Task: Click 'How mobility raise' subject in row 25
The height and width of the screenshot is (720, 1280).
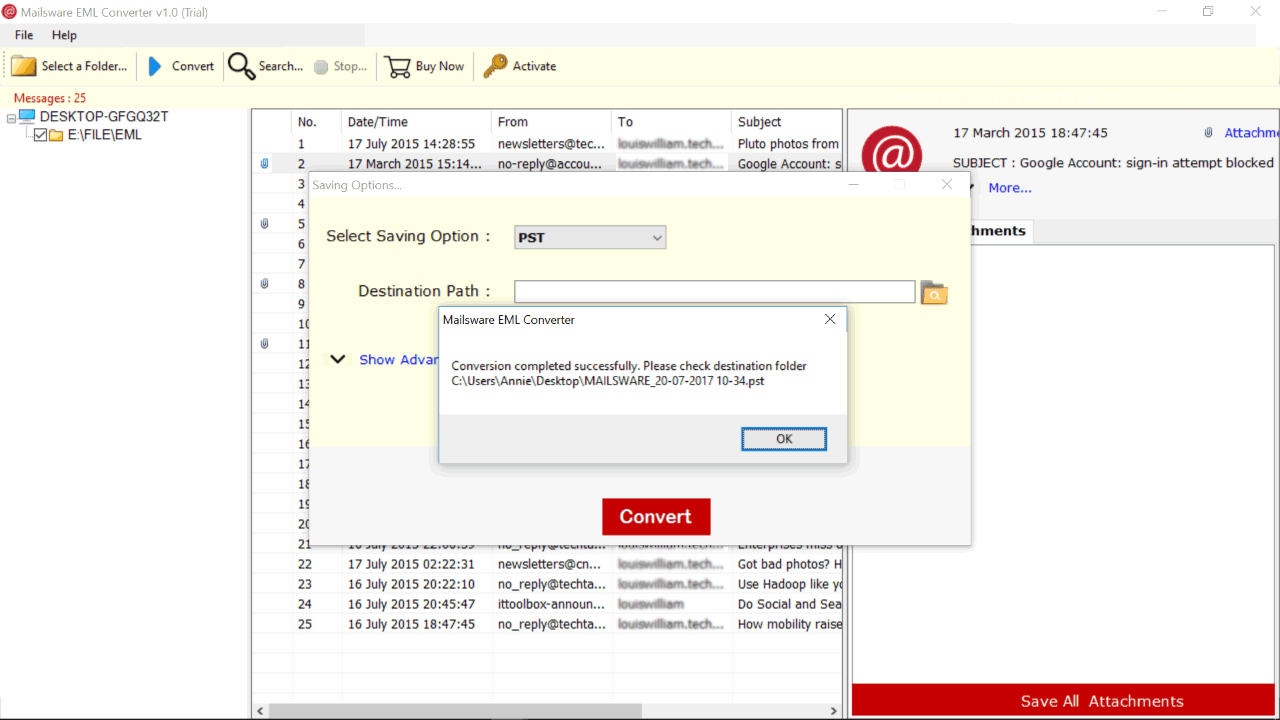Action: coord(789,624)
